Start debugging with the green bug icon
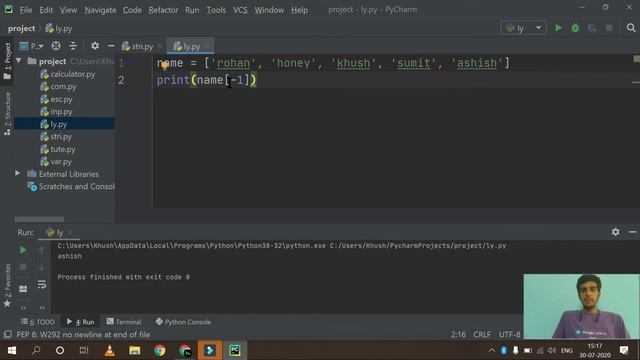 pos(575,28)
